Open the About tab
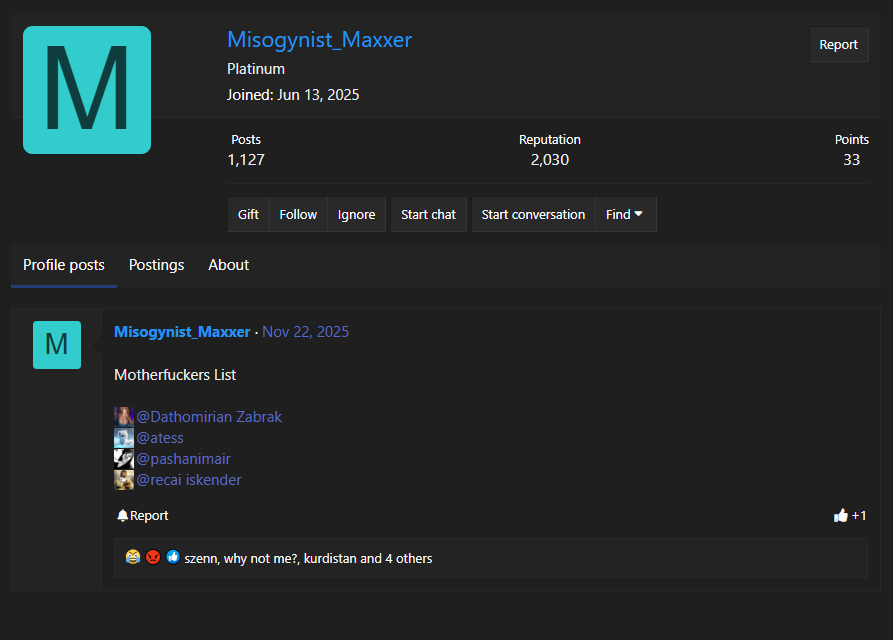 (229, 265)
